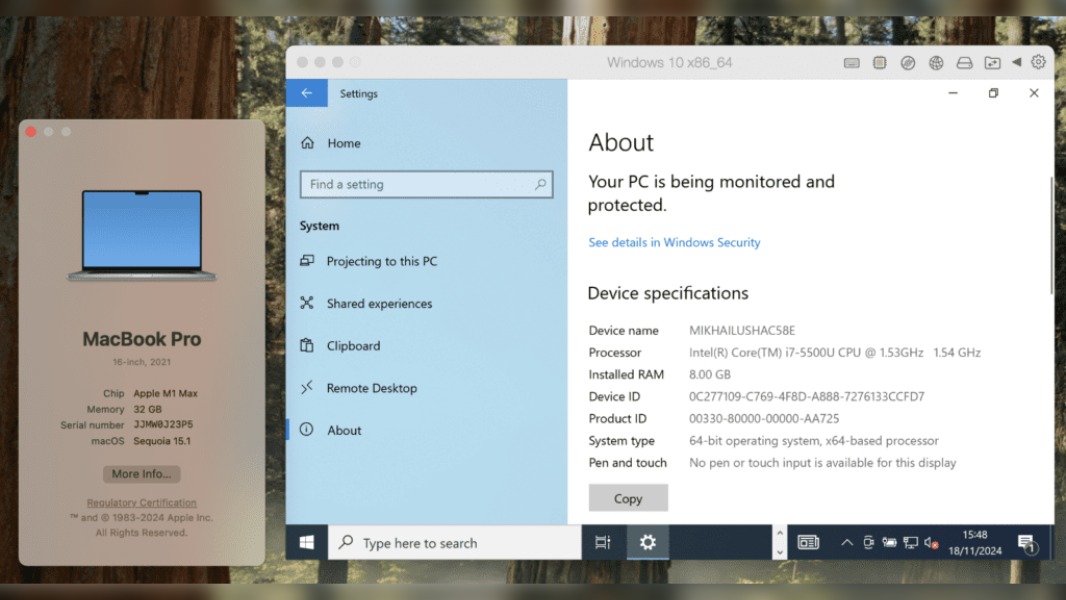This screenshot has width=1066, height=600.
Task: Click the disk drive icon in the VM toolbar
Action: point(964,62)
